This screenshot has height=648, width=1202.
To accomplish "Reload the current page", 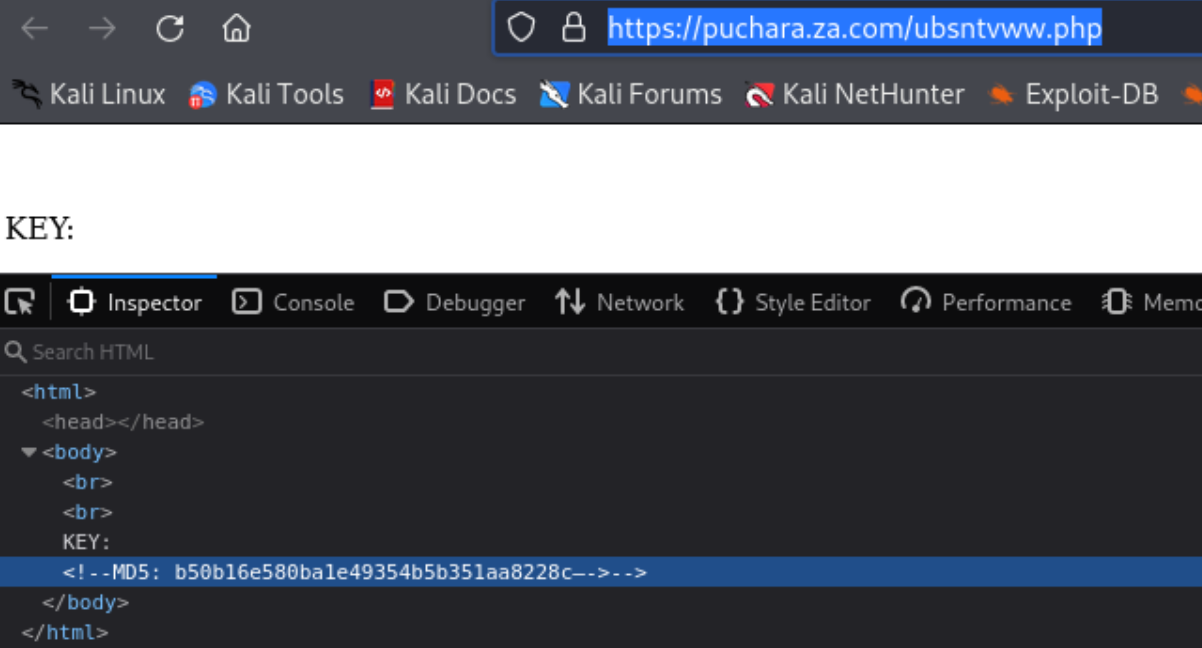I will (170, 29).
